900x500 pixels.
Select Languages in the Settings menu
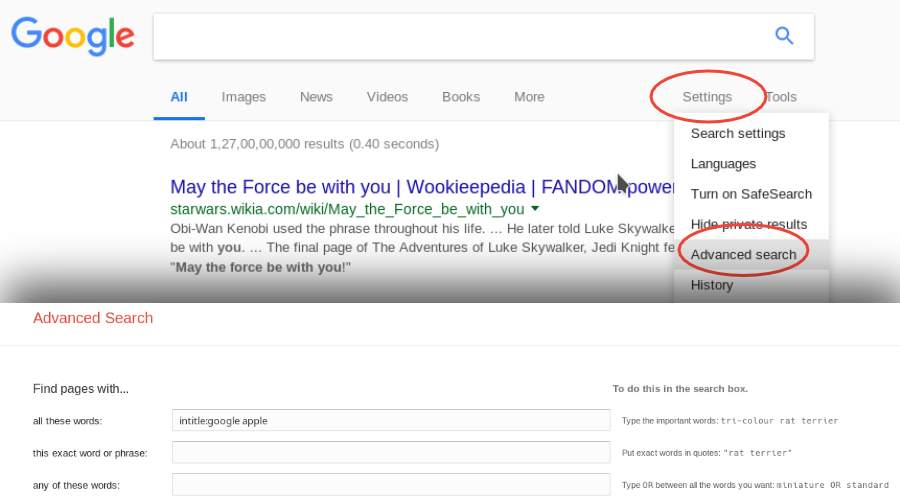723,164
